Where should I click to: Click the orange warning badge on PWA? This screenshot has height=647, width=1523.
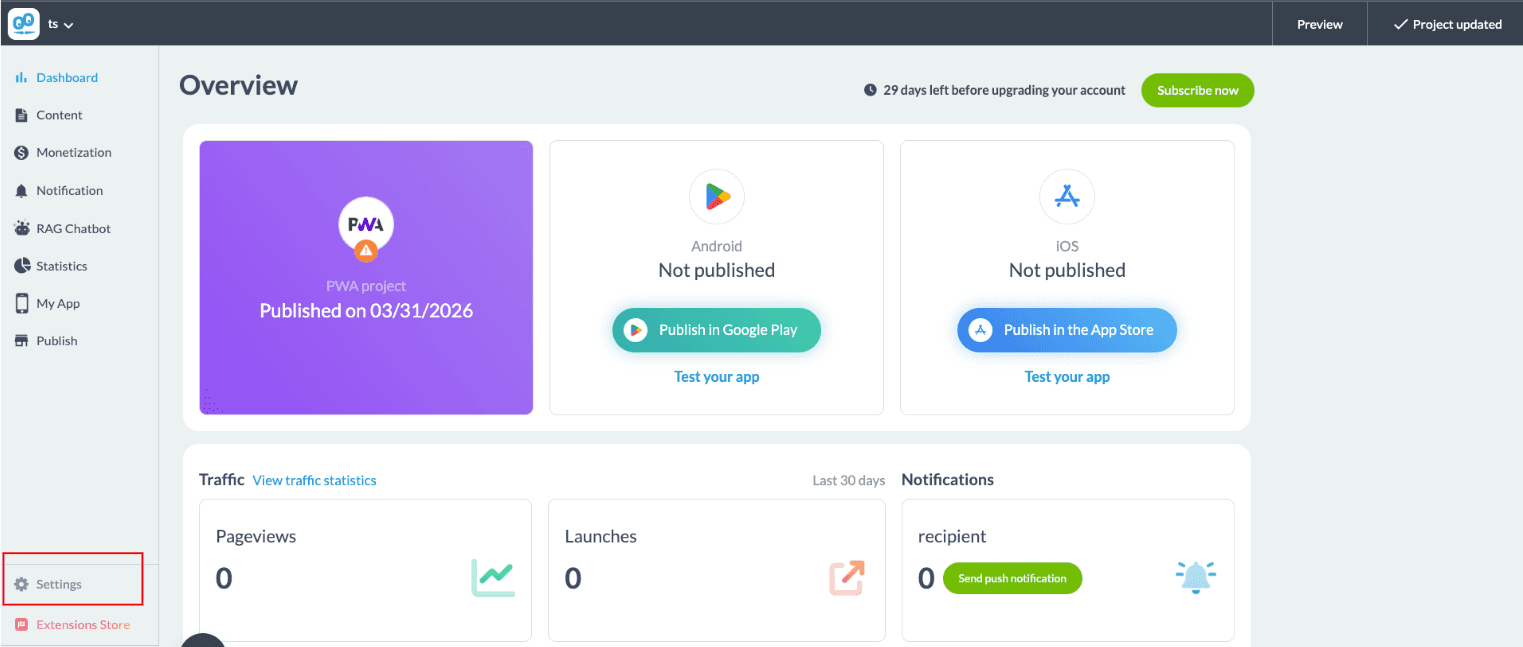[x=366, y=251]
